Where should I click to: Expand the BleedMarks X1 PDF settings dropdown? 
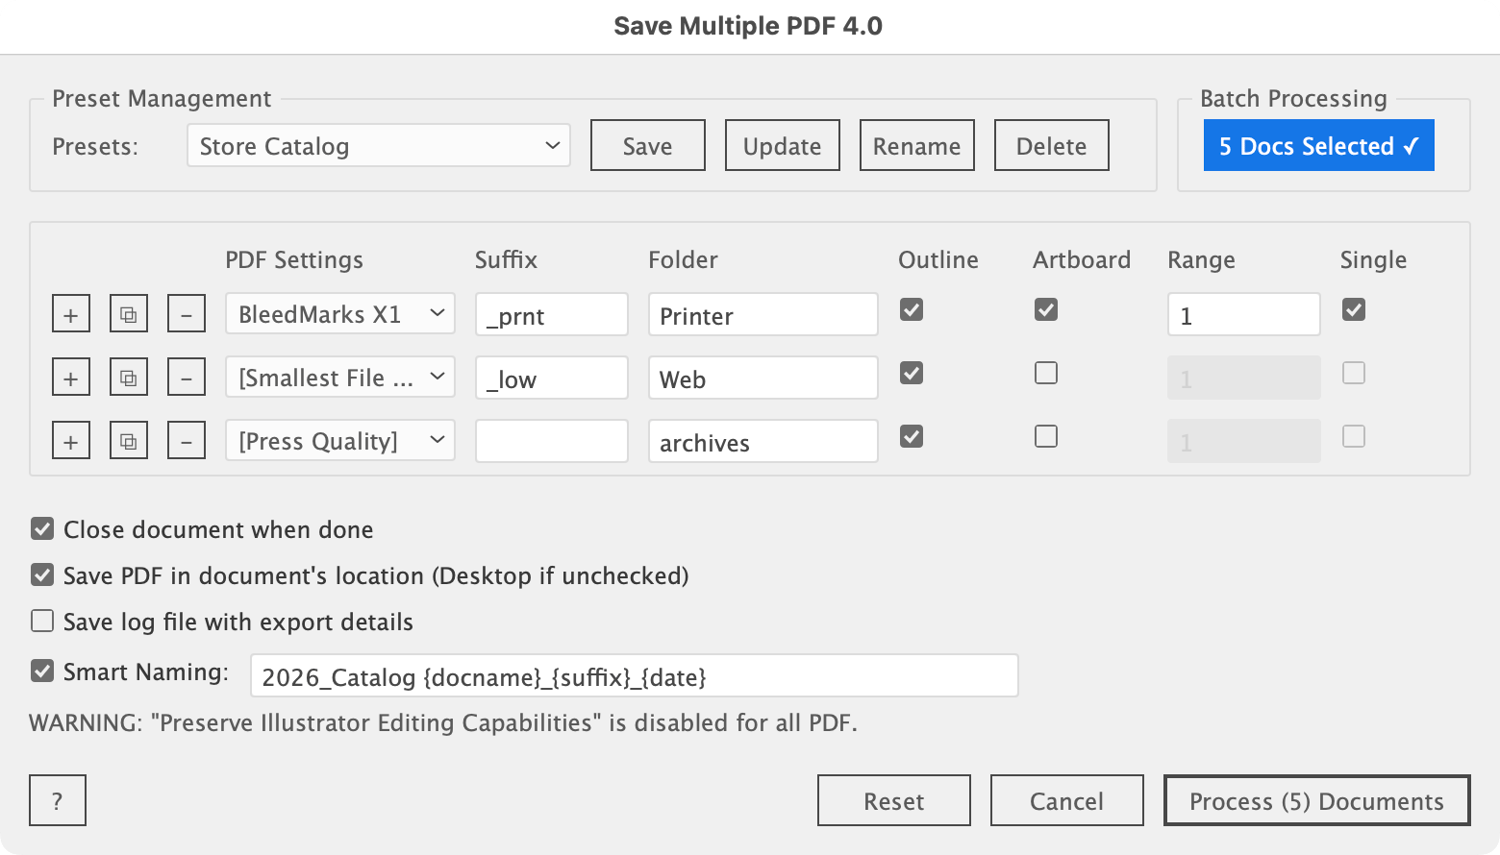(x=340, y=314)
